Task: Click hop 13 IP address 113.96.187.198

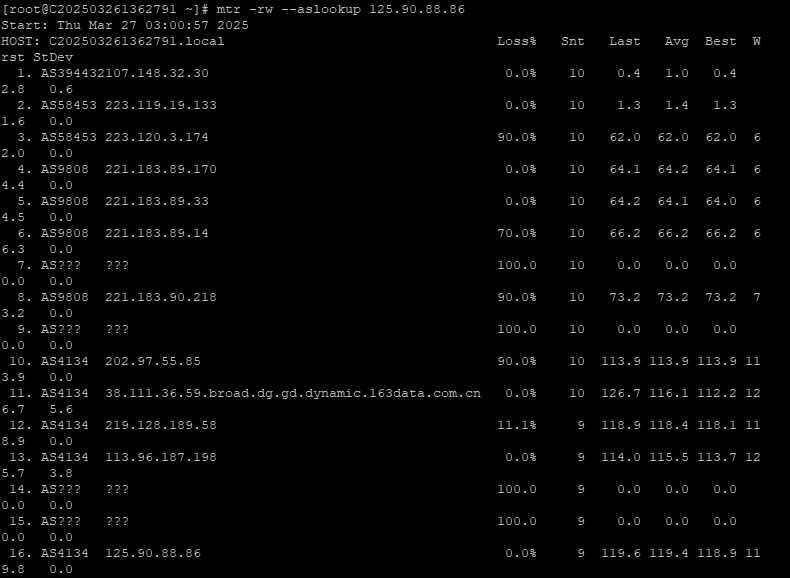Action: pyautogui.click(x=160, y=457)
